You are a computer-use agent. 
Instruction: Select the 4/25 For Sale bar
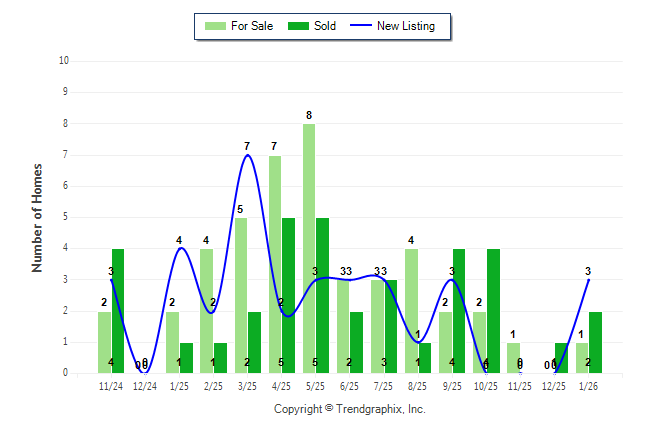(275, 265)
